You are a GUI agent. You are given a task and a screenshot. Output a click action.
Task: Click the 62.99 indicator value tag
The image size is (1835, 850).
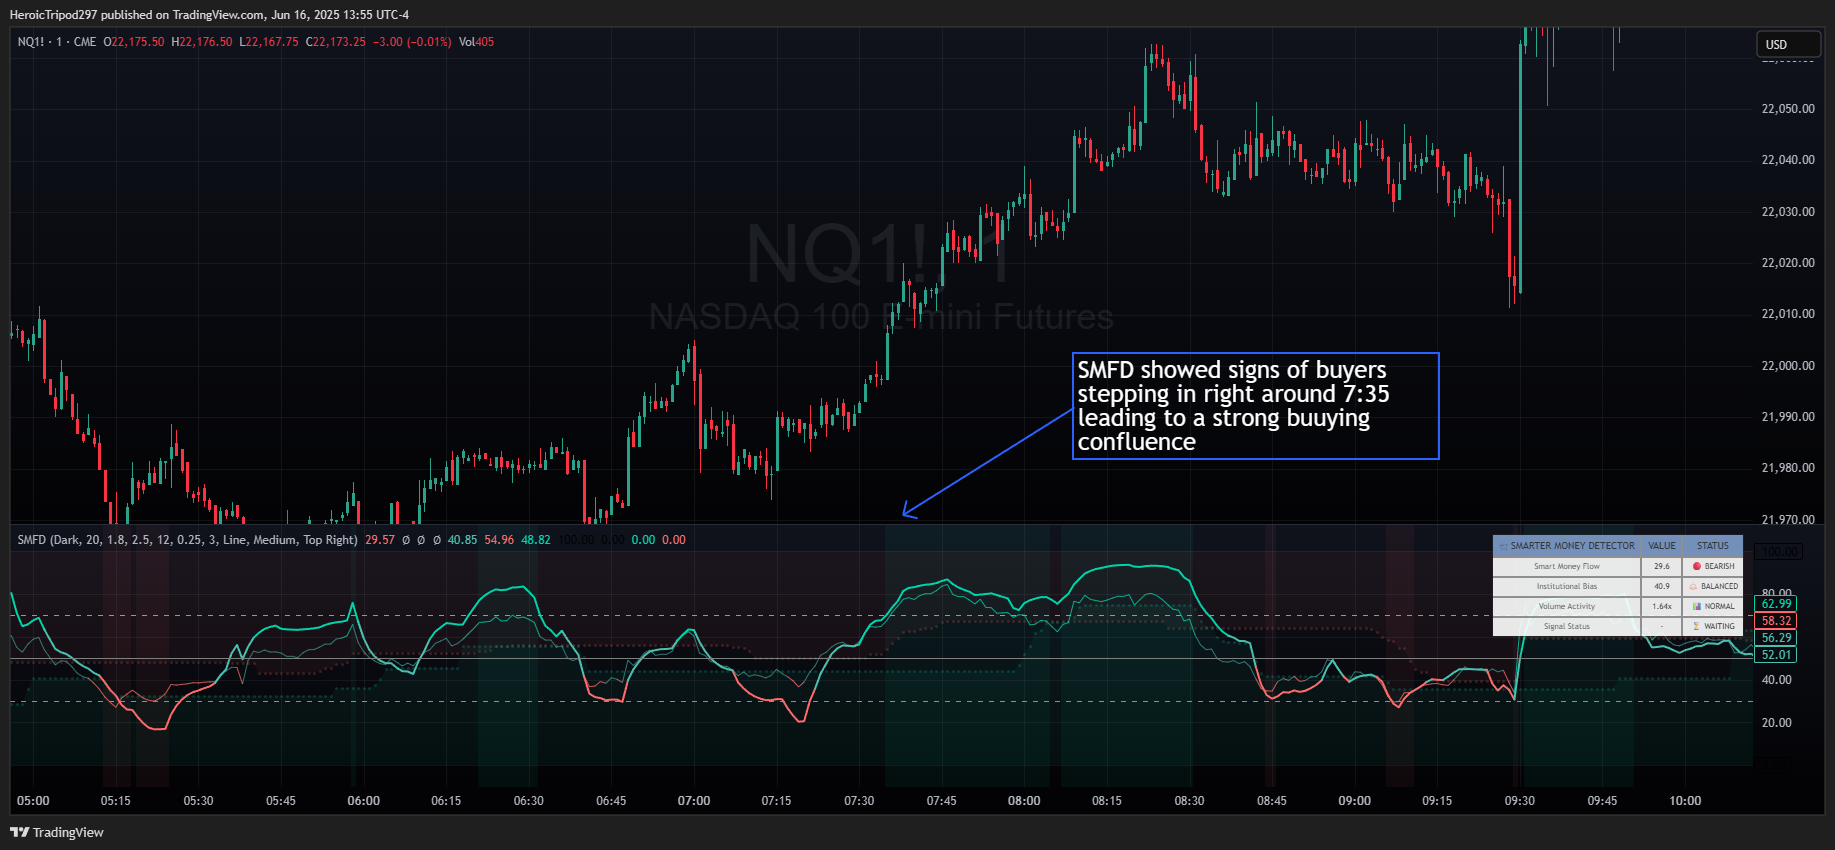point(1776,604)
